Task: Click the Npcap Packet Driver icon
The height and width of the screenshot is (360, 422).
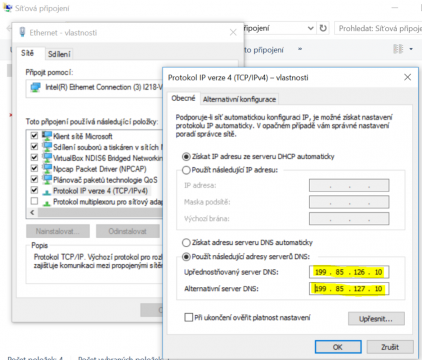Action: (47, 169)
